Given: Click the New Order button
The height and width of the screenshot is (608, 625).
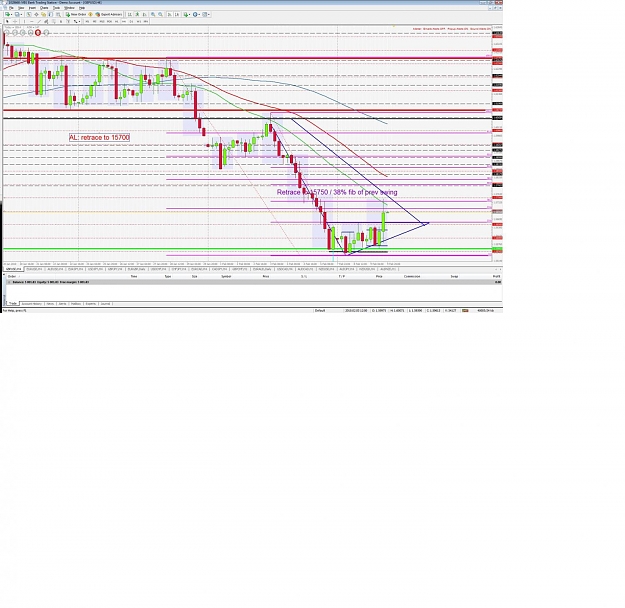Looking at the screenshot, I should (x=76, y=14).
